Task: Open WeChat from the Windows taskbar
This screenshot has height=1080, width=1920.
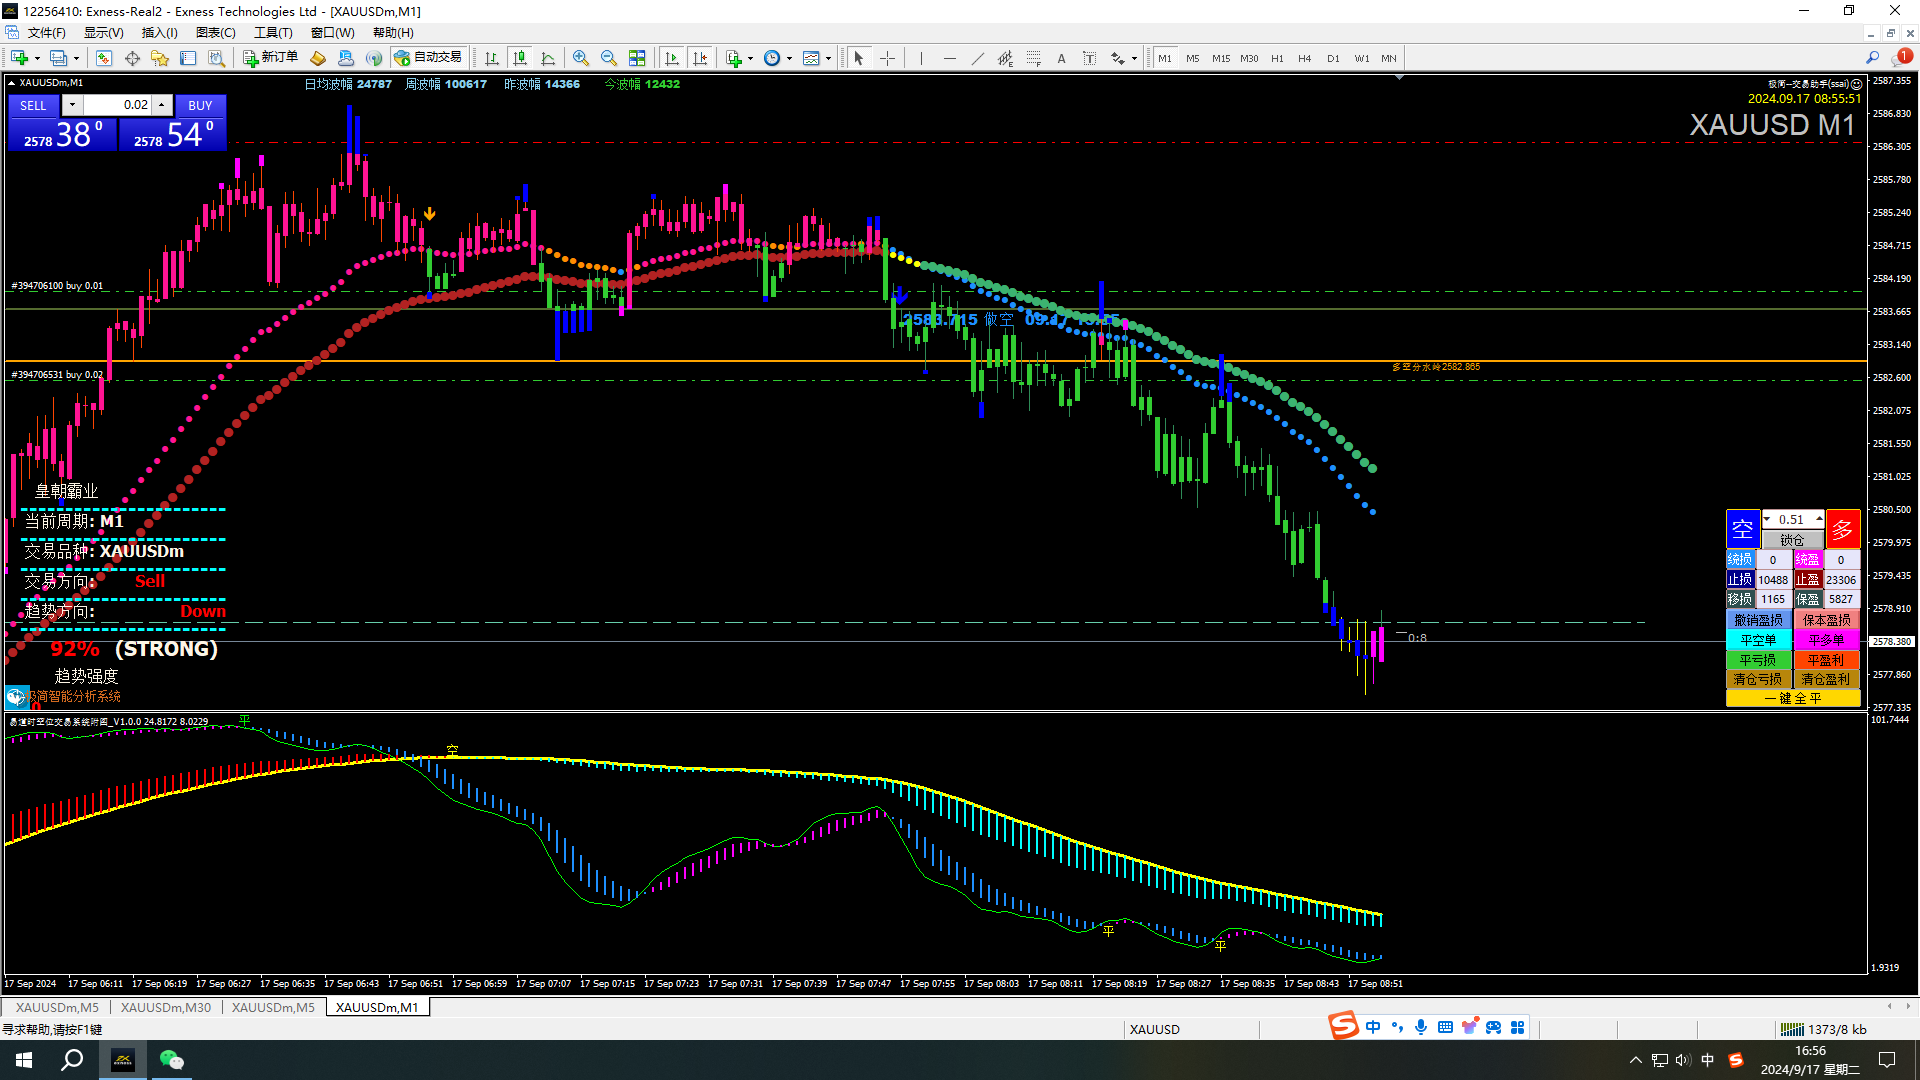Action: (x=171, y=1060)
